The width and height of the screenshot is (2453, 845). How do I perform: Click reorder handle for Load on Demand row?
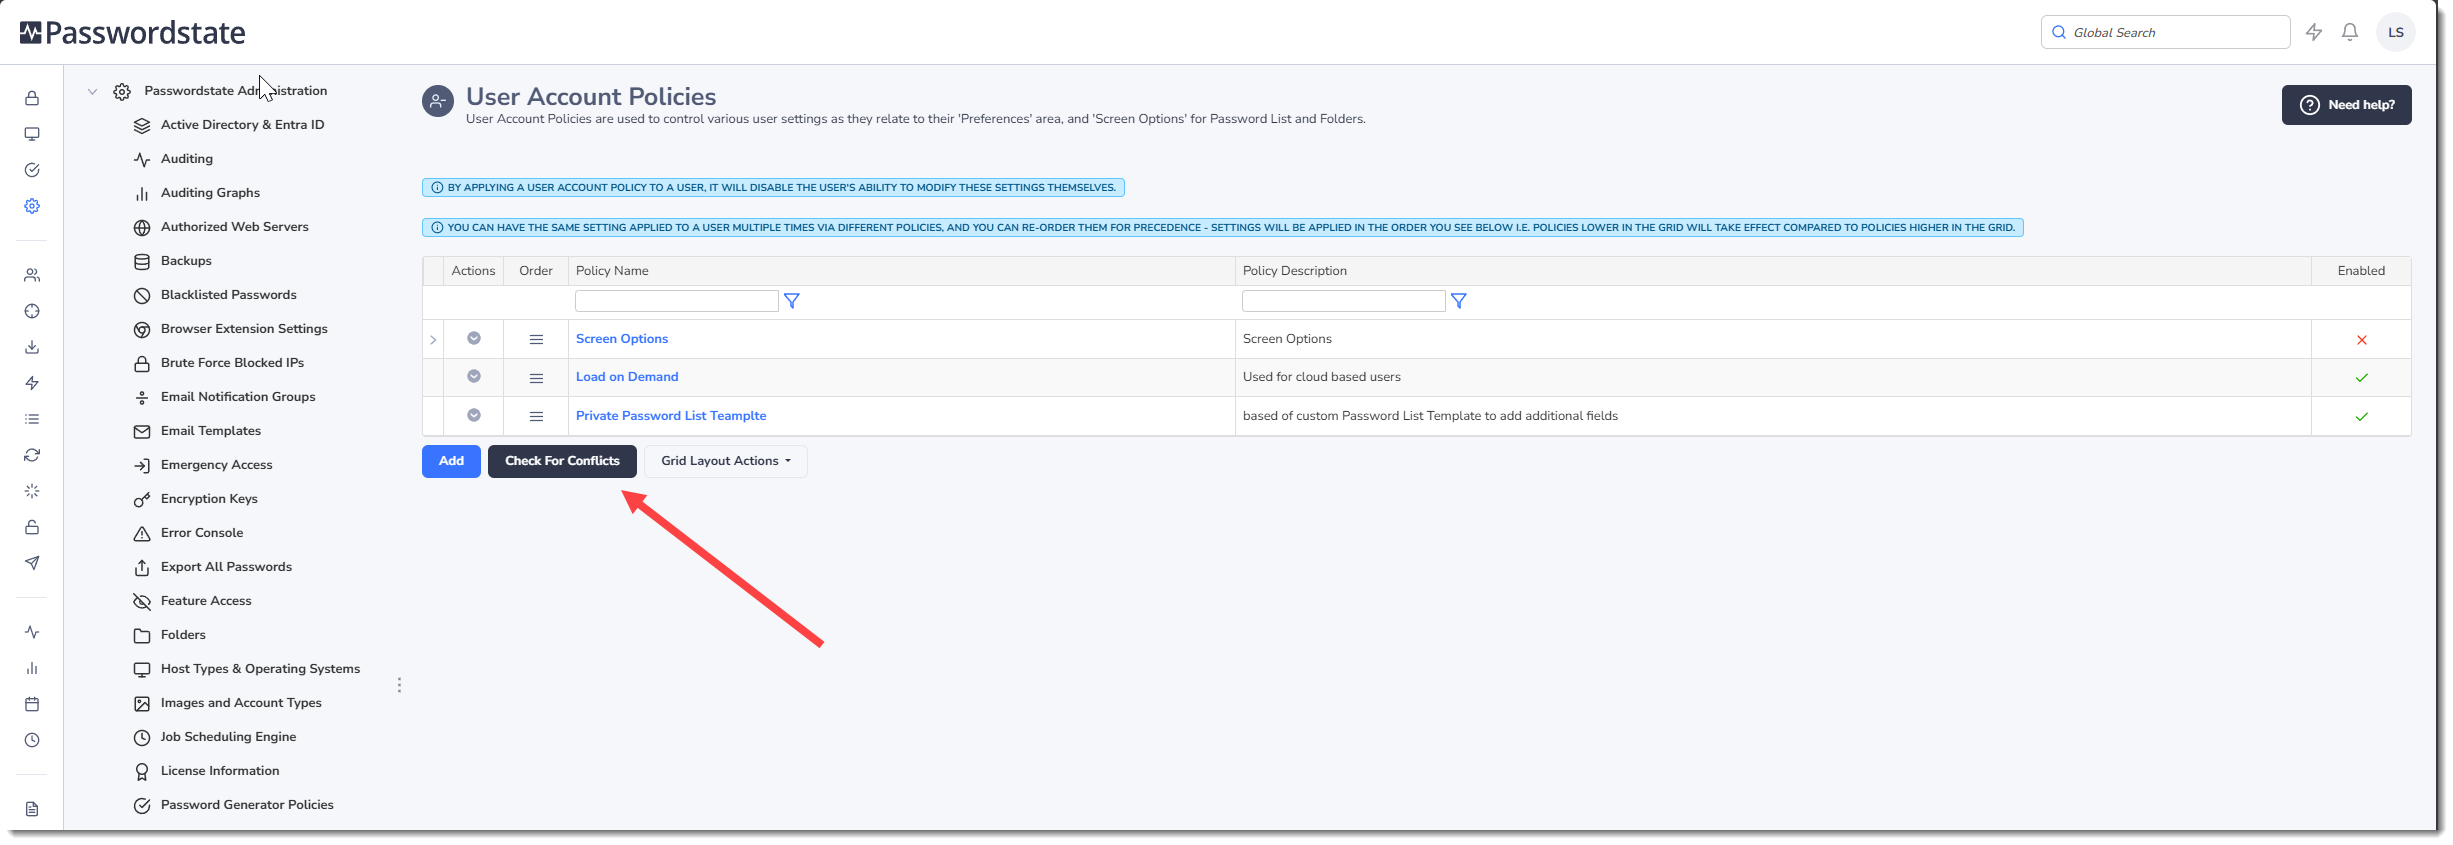pyautogui.click(x=536, y=378)
